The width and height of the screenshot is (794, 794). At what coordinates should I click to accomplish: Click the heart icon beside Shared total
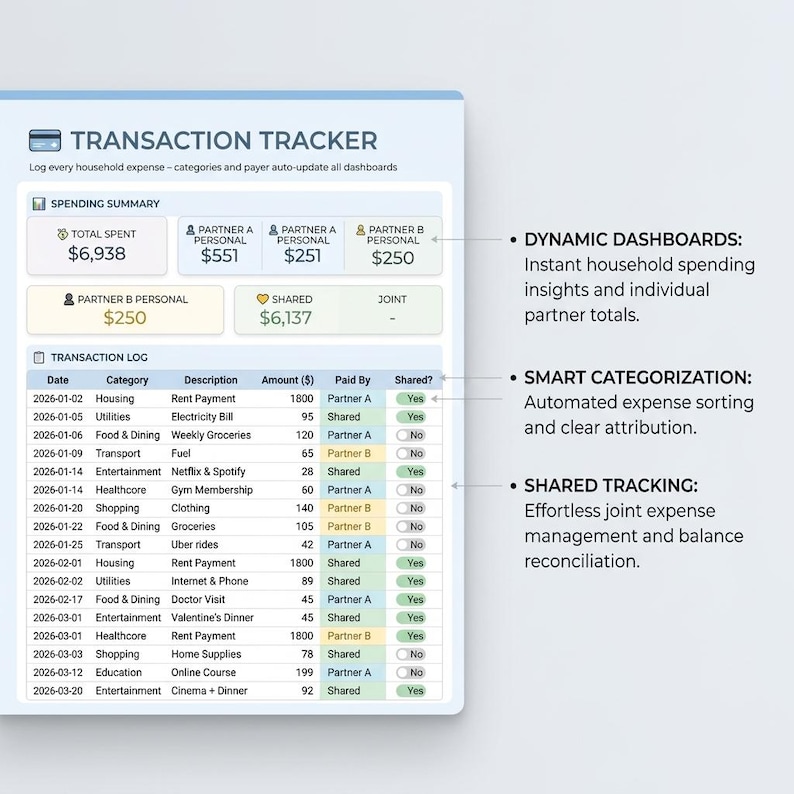pyautogui.click(x=262, y=299)
